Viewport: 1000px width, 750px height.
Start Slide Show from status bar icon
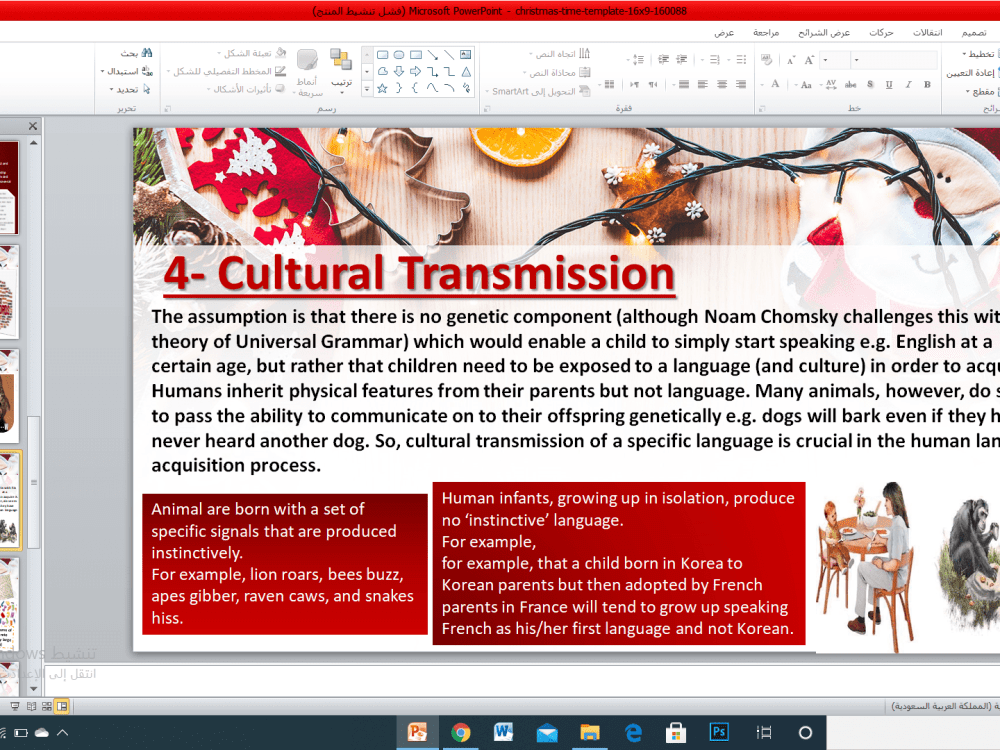(15, 706)
